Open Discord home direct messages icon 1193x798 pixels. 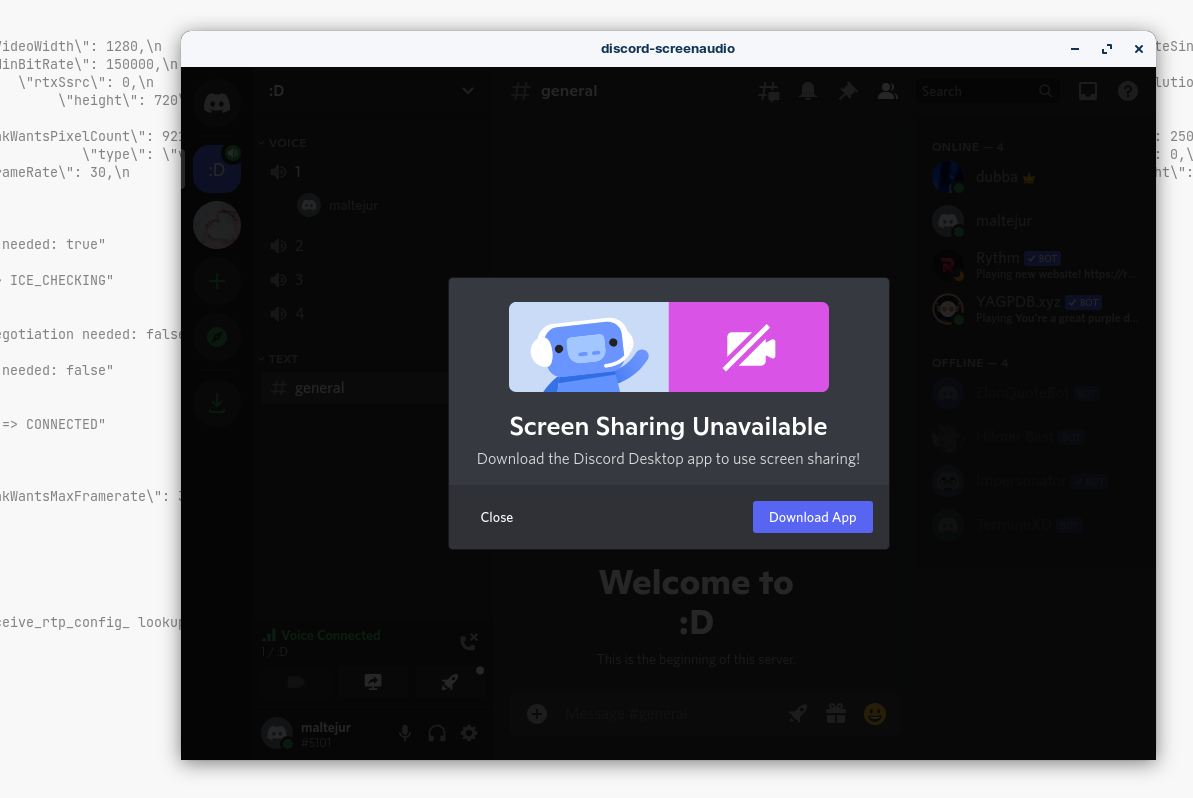(x=217, y=103)
